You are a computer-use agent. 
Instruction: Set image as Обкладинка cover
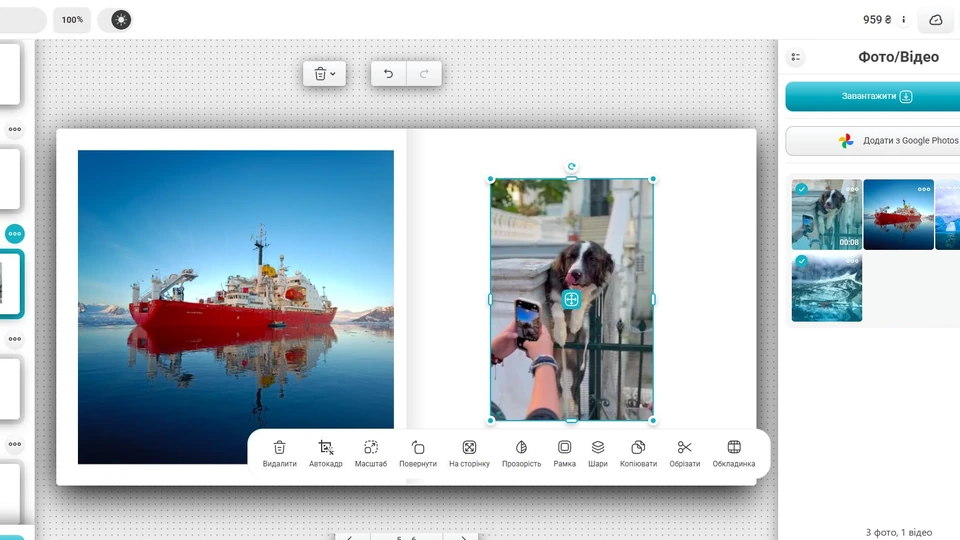tap(733, 454)
